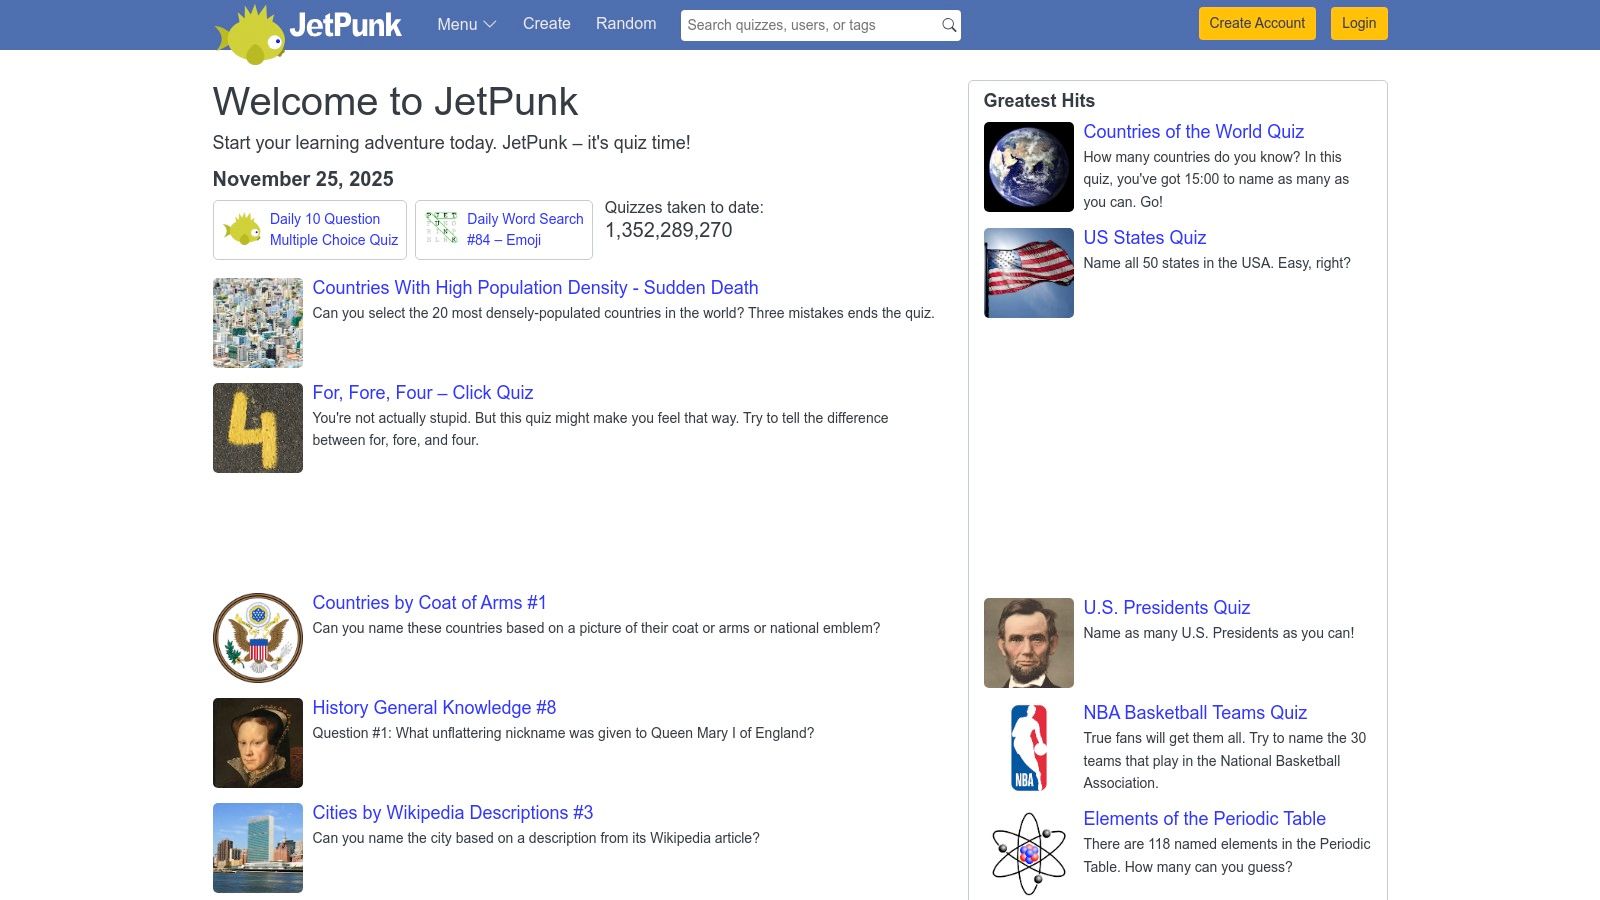Select Create from the navigation bar
The image size is (1600, 900).
(x=546, y=24)
